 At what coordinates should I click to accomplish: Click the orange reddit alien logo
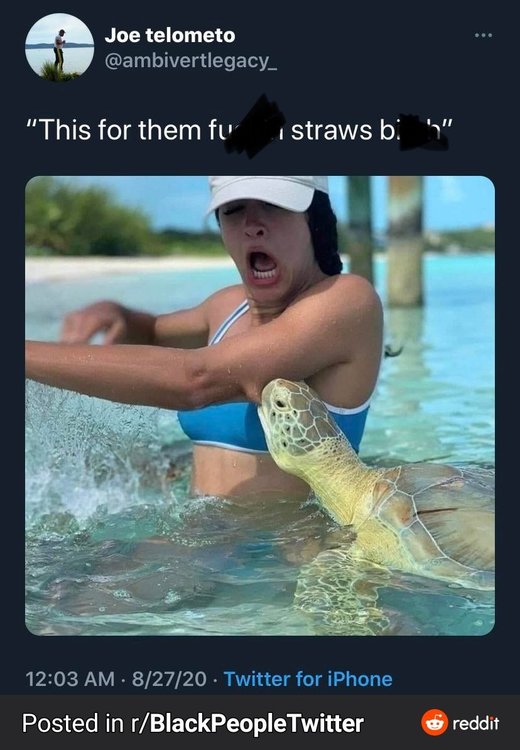434,722
